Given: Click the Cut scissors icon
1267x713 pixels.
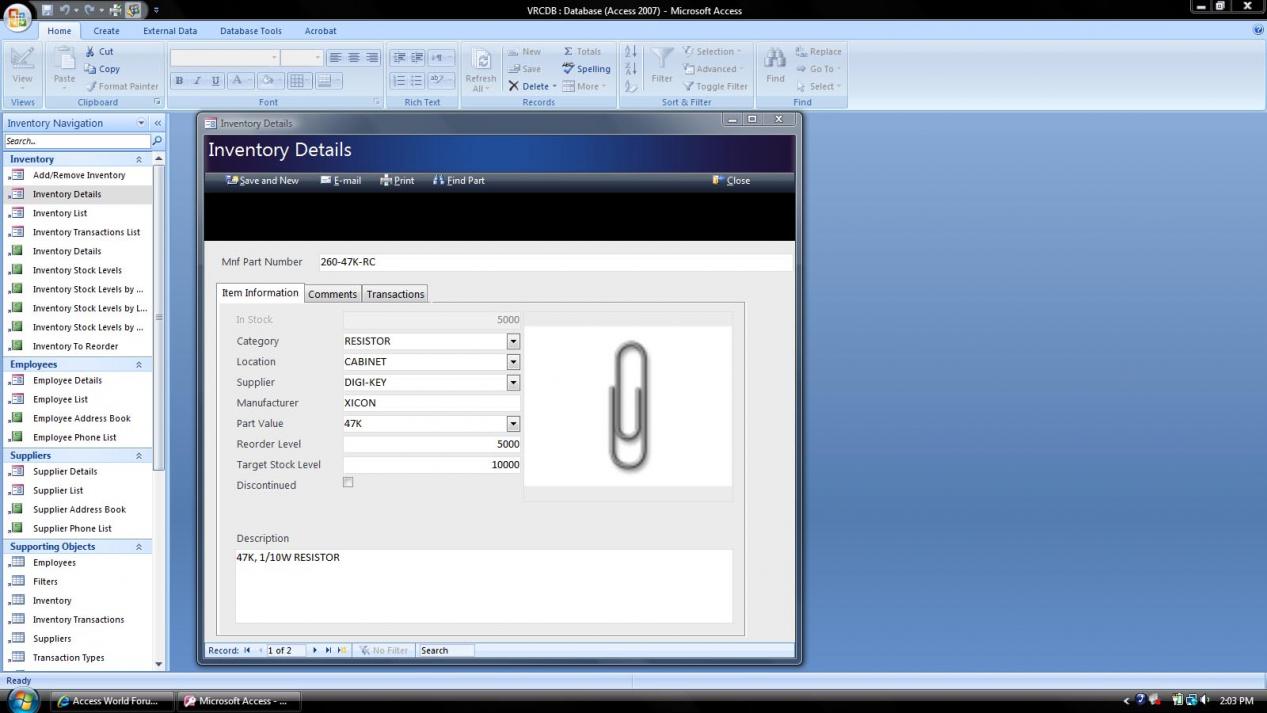Looking at the screenshot, I should tap(90, 51).
